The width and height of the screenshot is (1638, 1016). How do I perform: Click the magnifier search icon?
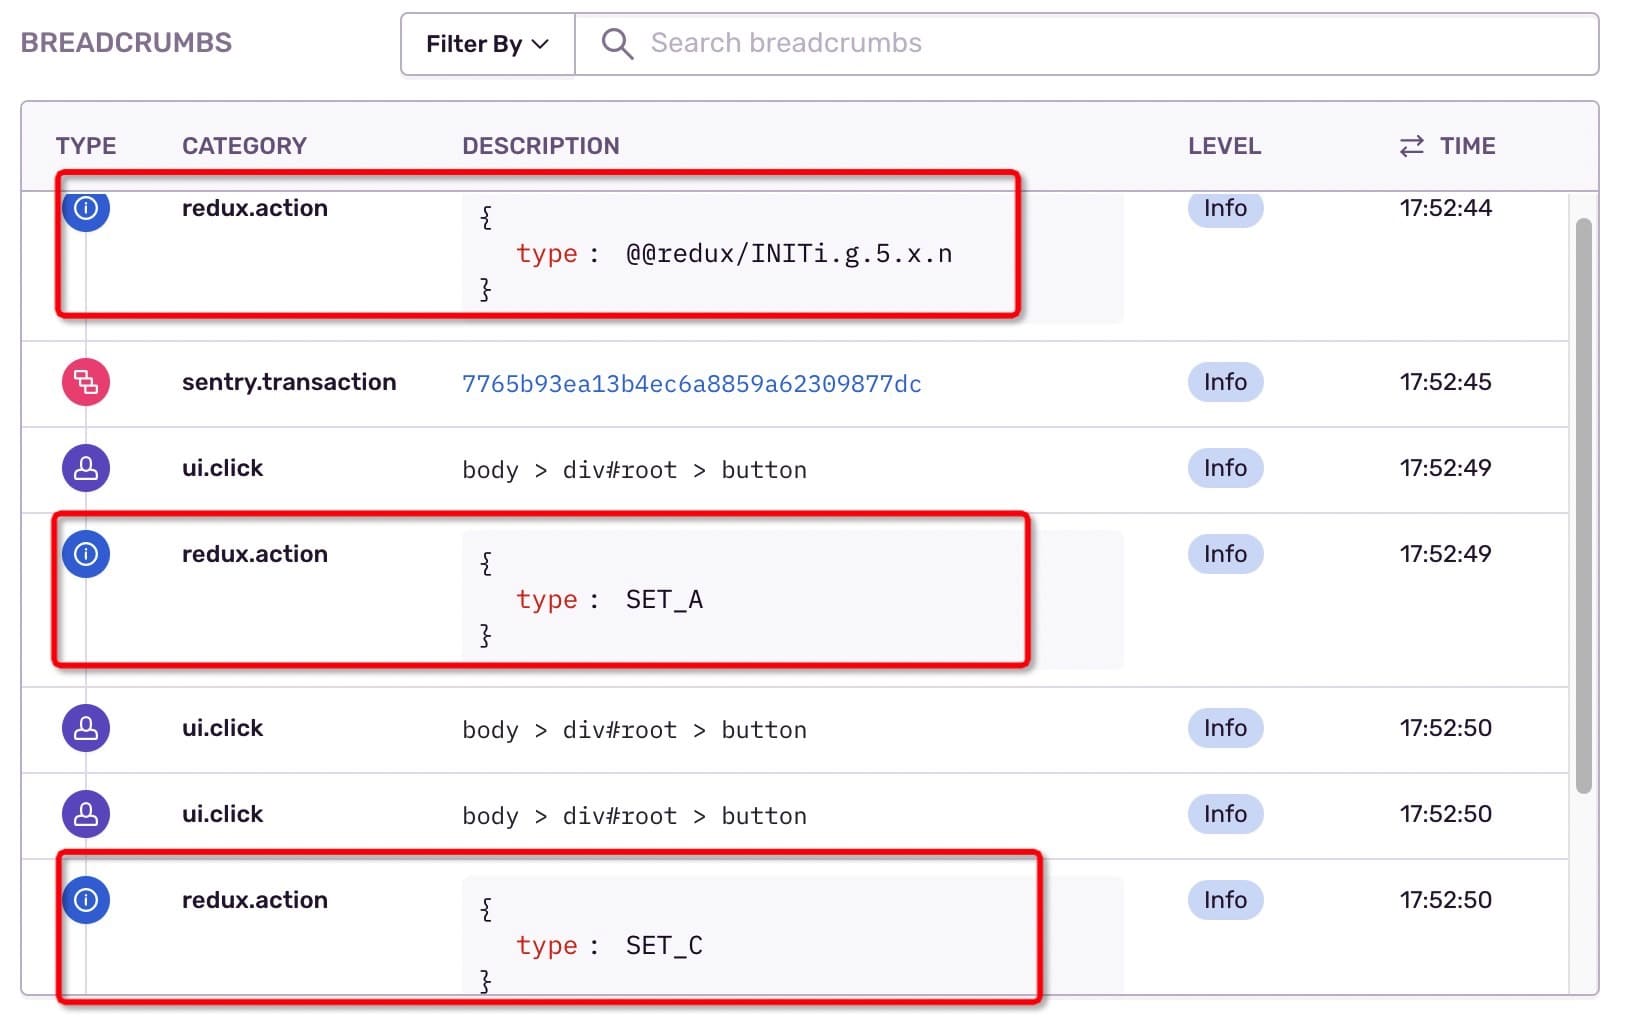616,44
